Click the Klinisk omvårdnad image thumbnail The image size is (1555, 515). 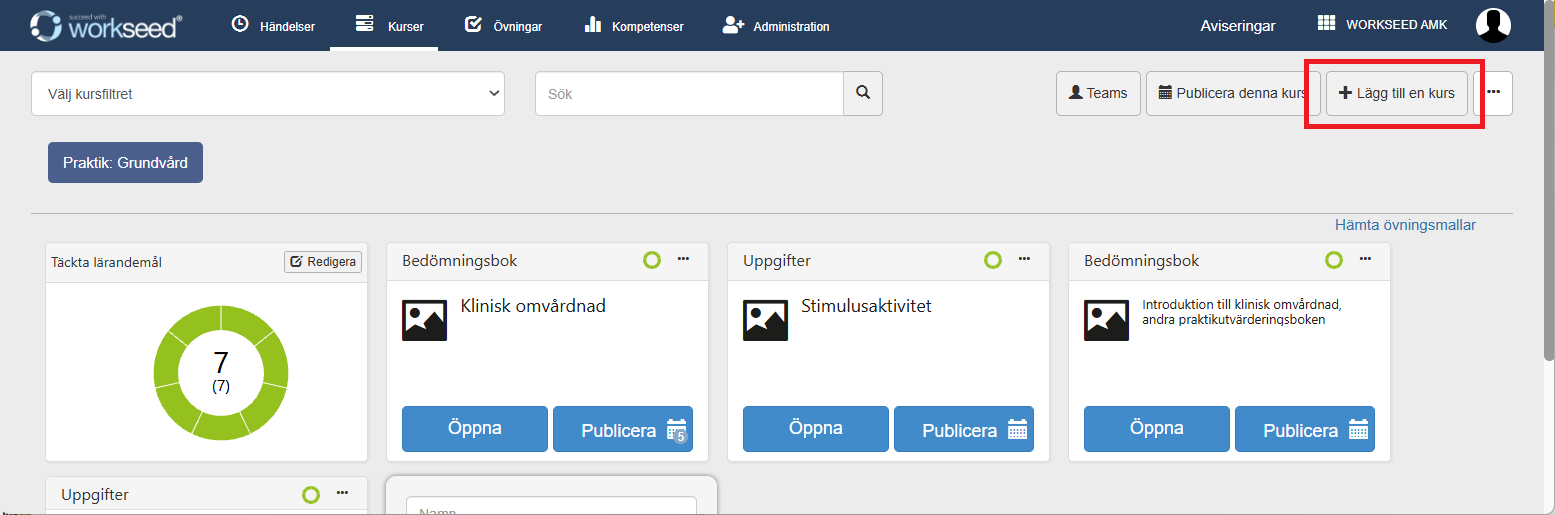[424, 320]
